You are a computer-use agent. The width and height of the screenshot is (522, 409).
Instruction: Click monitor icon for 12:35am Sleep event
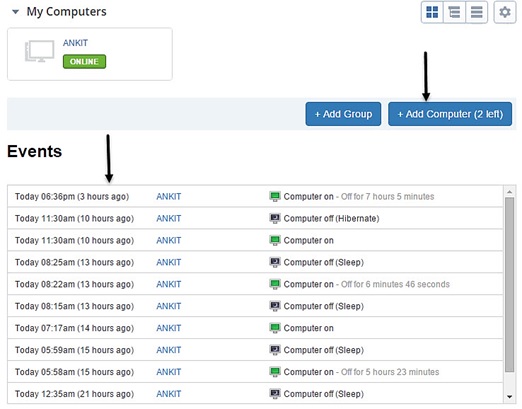(x=275, y=394)
